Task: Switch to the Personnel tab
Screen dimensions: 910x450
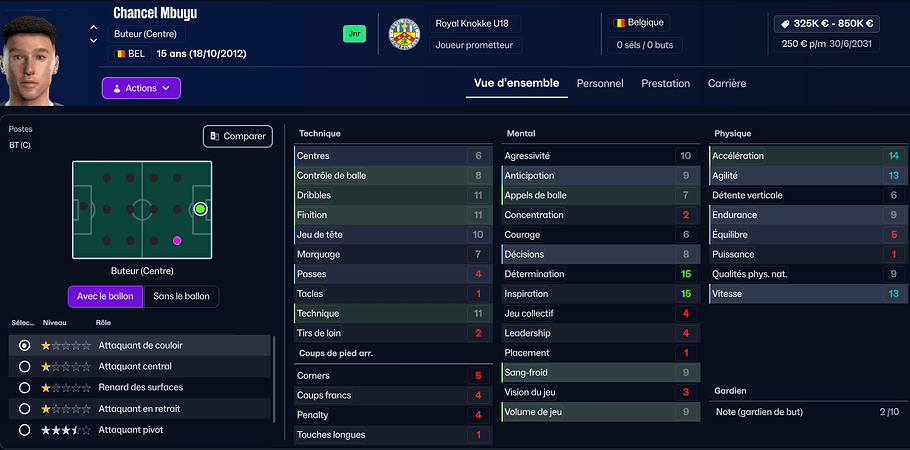Action: click(x=600, y=84)
